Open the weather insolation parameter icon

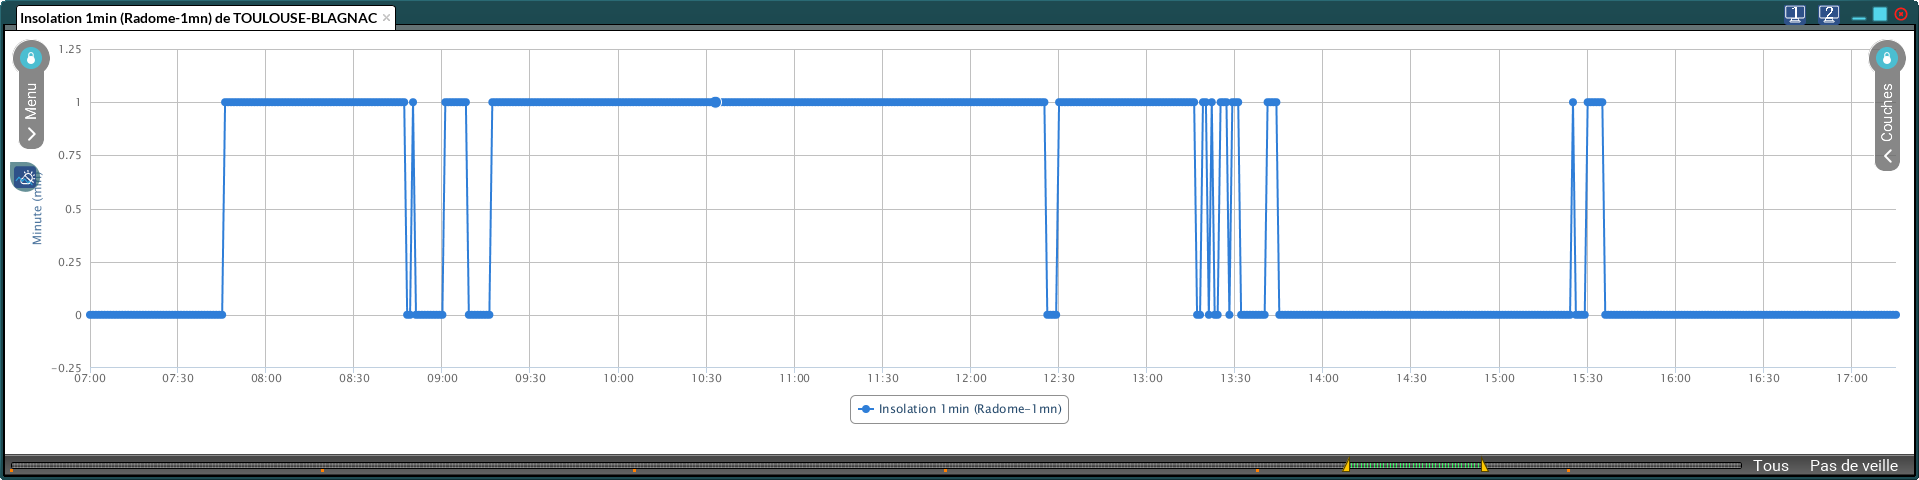[25, 177]
